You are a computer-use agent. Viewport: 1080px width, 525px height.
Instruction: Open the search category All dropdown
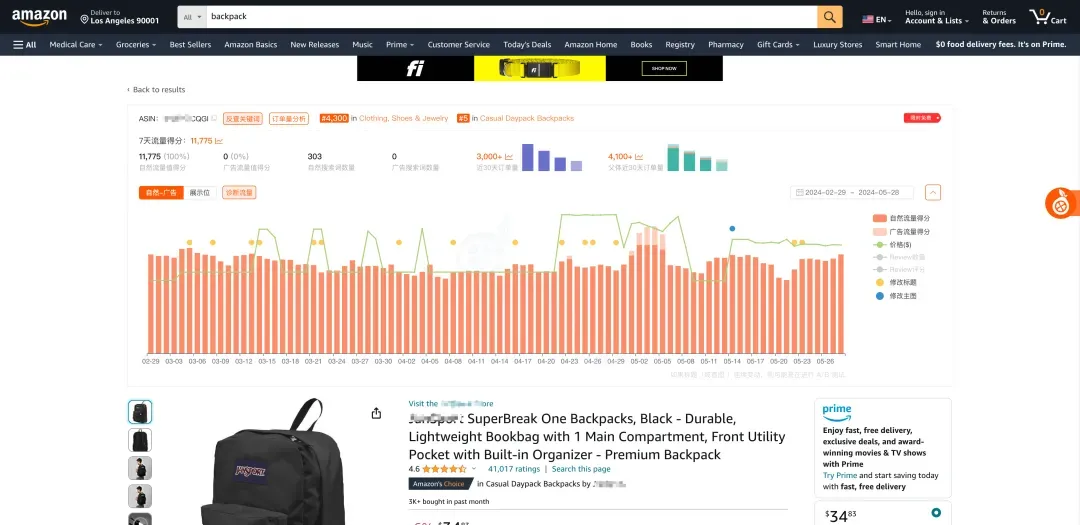(x=192, y=17)
